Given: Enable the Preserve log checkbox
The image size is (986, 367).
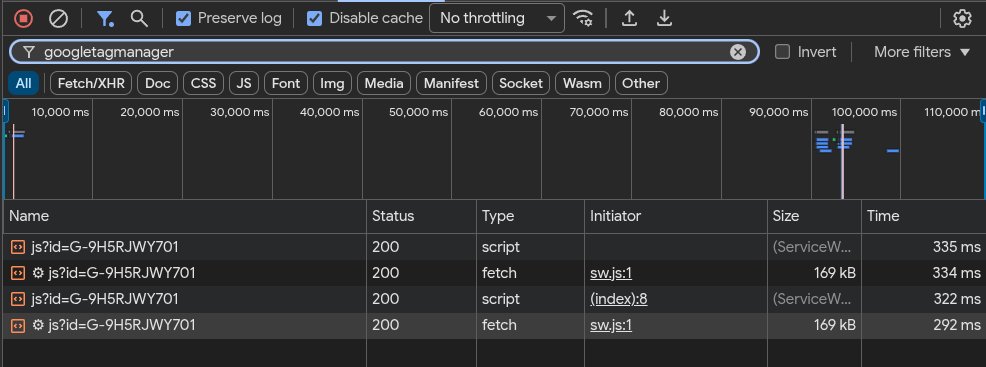Looking at the screenshot, I should [184, 18].
